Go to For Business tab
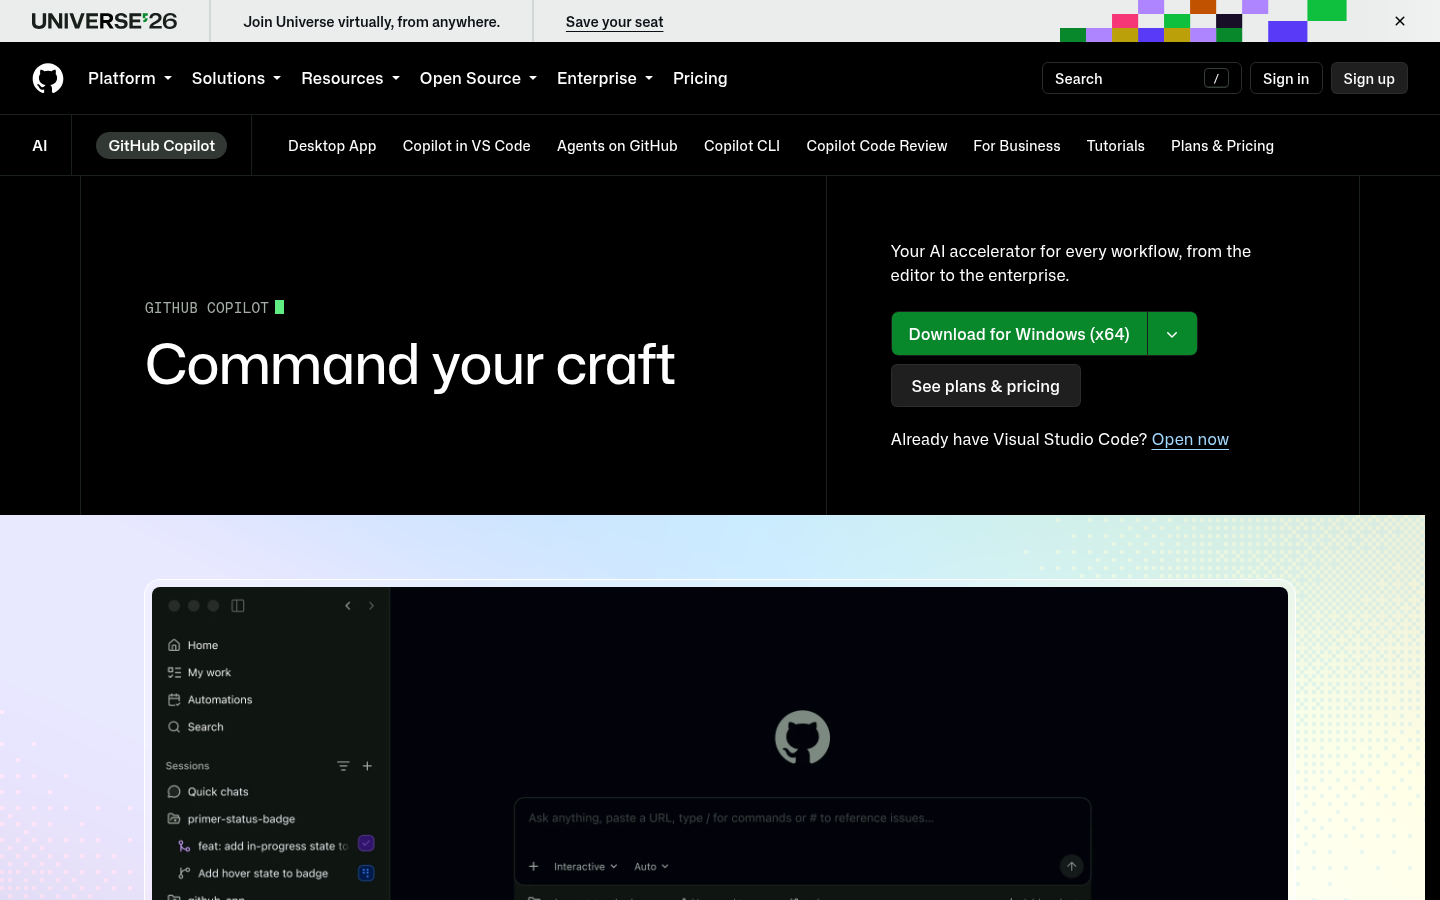Screen dimensions: 1440x900 1016,146
